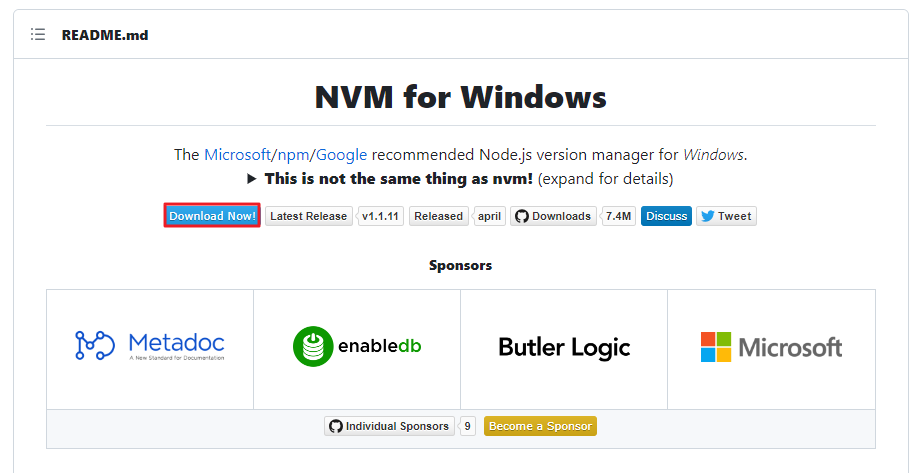The image size is (919, 473).
Task: Open the Microsoft sponsor logo
Action: pyautogui.click(x=771, y=347)
